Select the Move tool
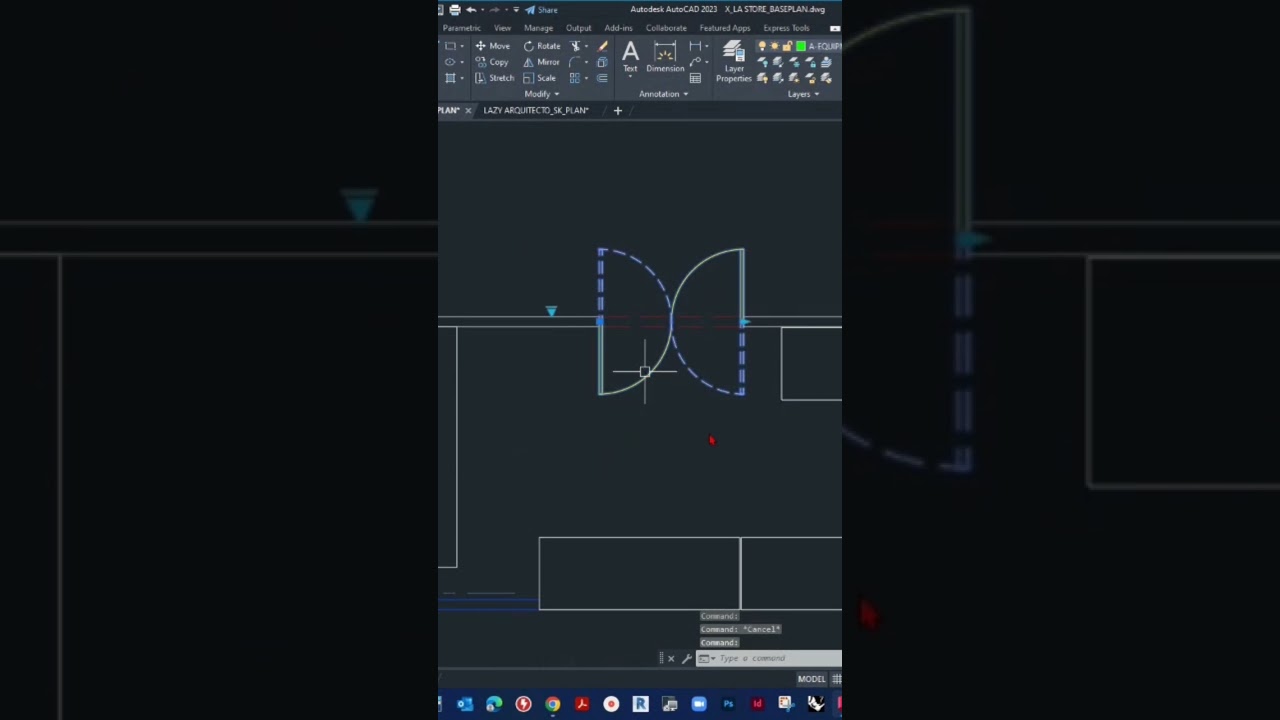Image resolution: width=1280 pixels, height=720 pixels. 492,46
